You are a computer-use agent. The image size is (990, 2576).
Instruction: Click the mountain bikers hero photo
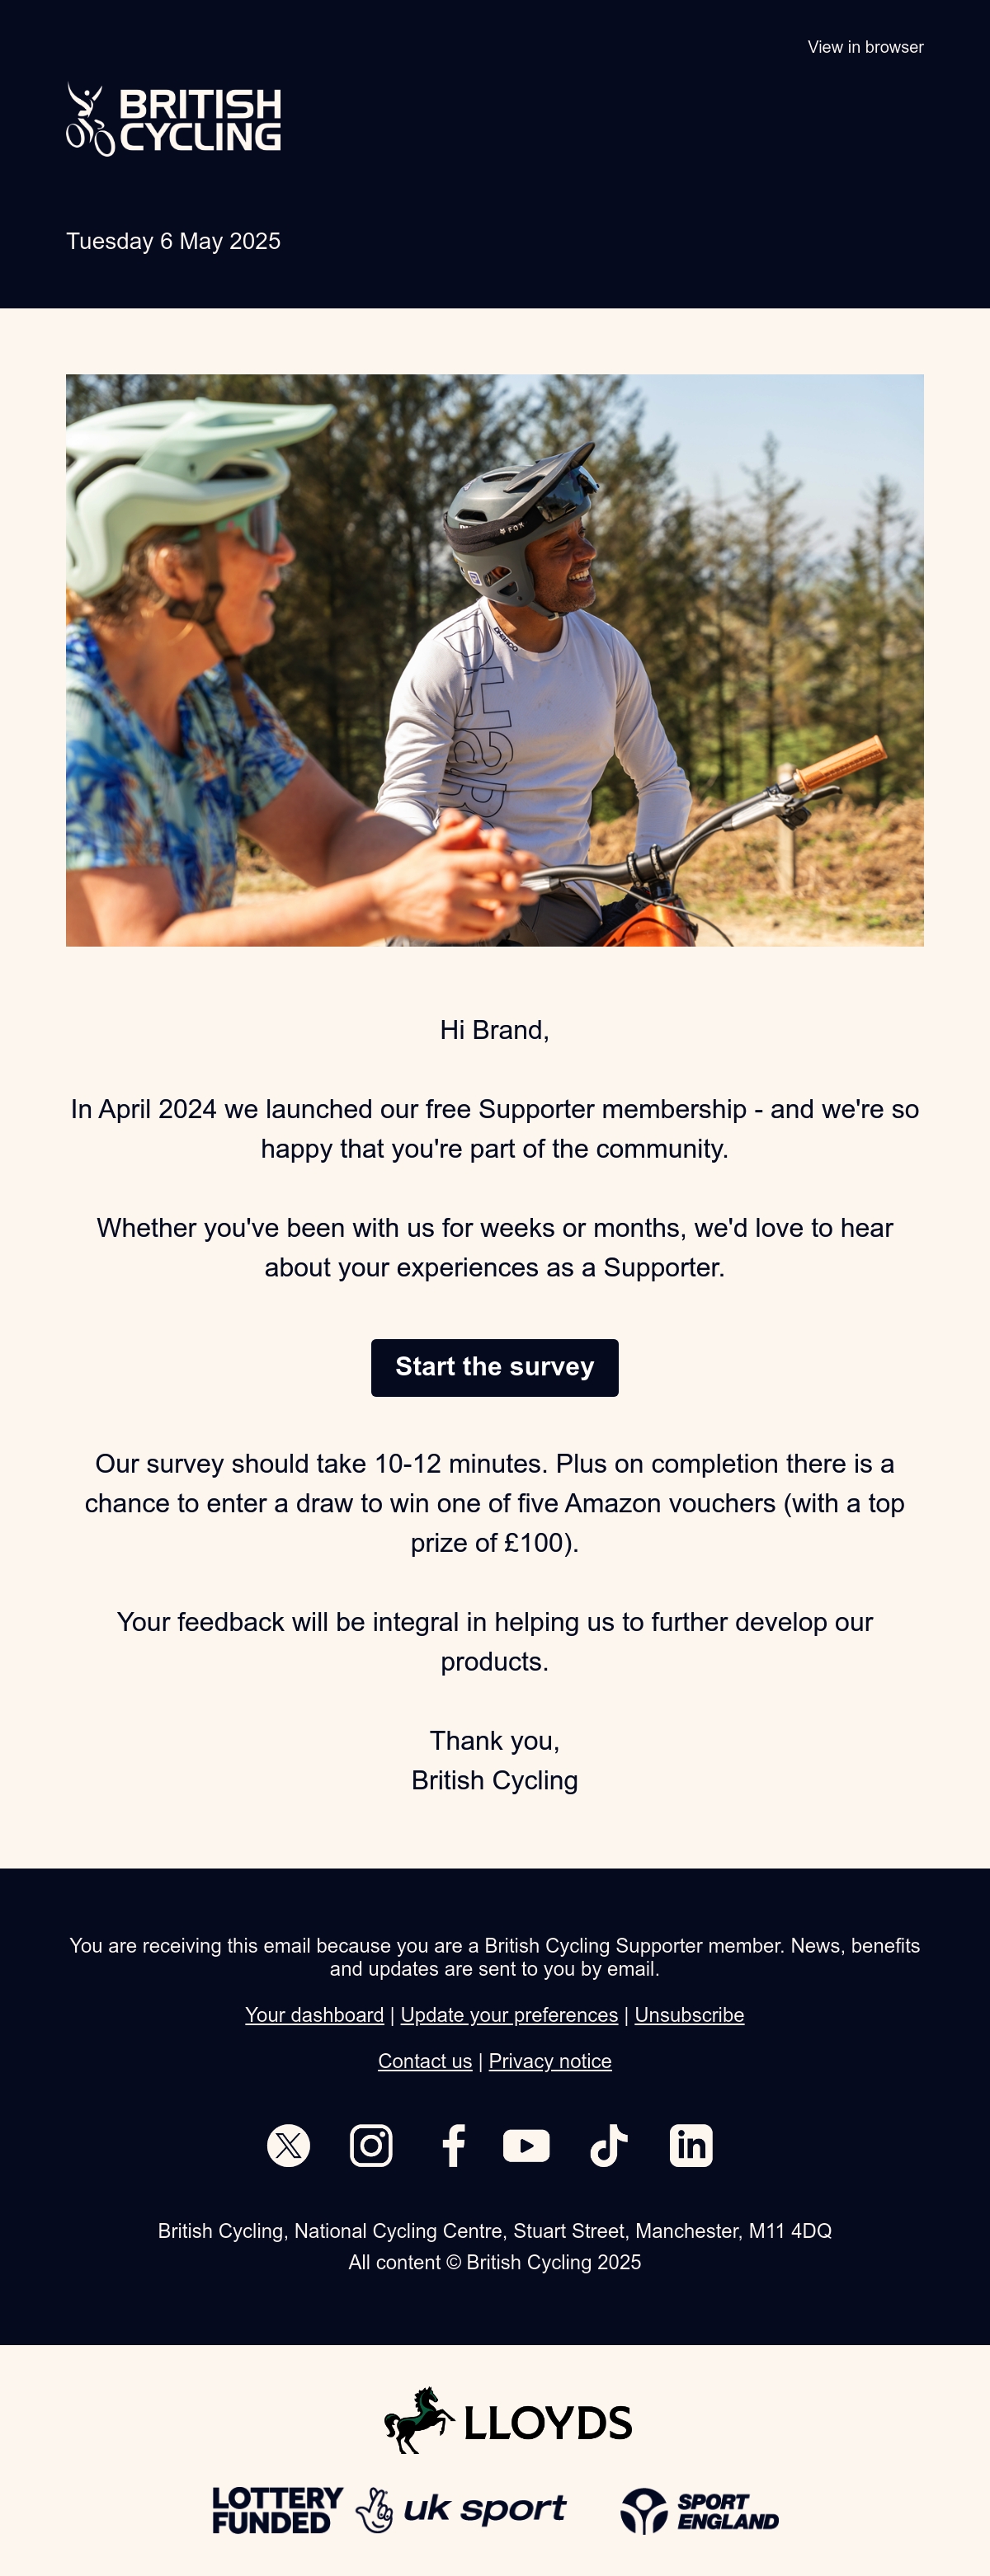(x=495, y=660)
